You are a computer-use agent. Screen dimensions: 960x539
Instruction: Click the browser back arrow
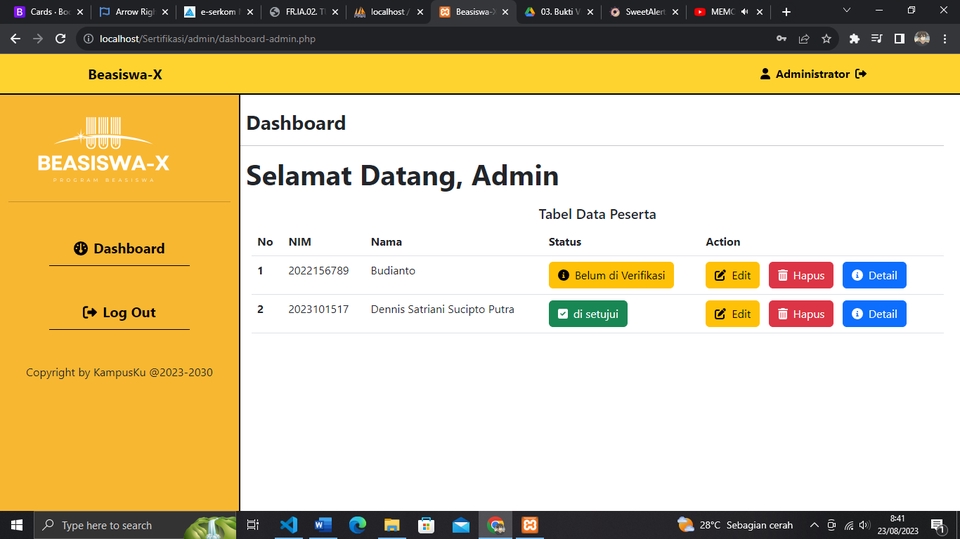pyautogui.click(x=15, y=39)
